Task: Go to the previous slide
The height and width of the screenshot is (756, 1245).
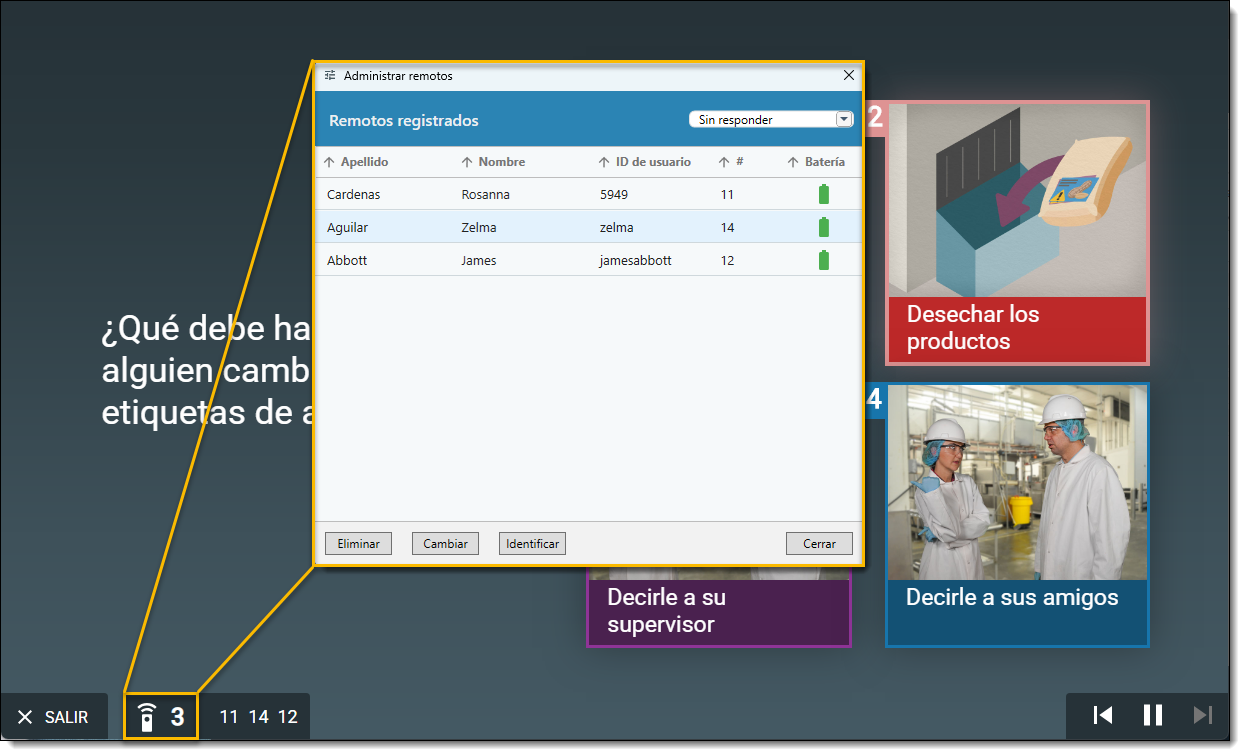Action: 1102,715
